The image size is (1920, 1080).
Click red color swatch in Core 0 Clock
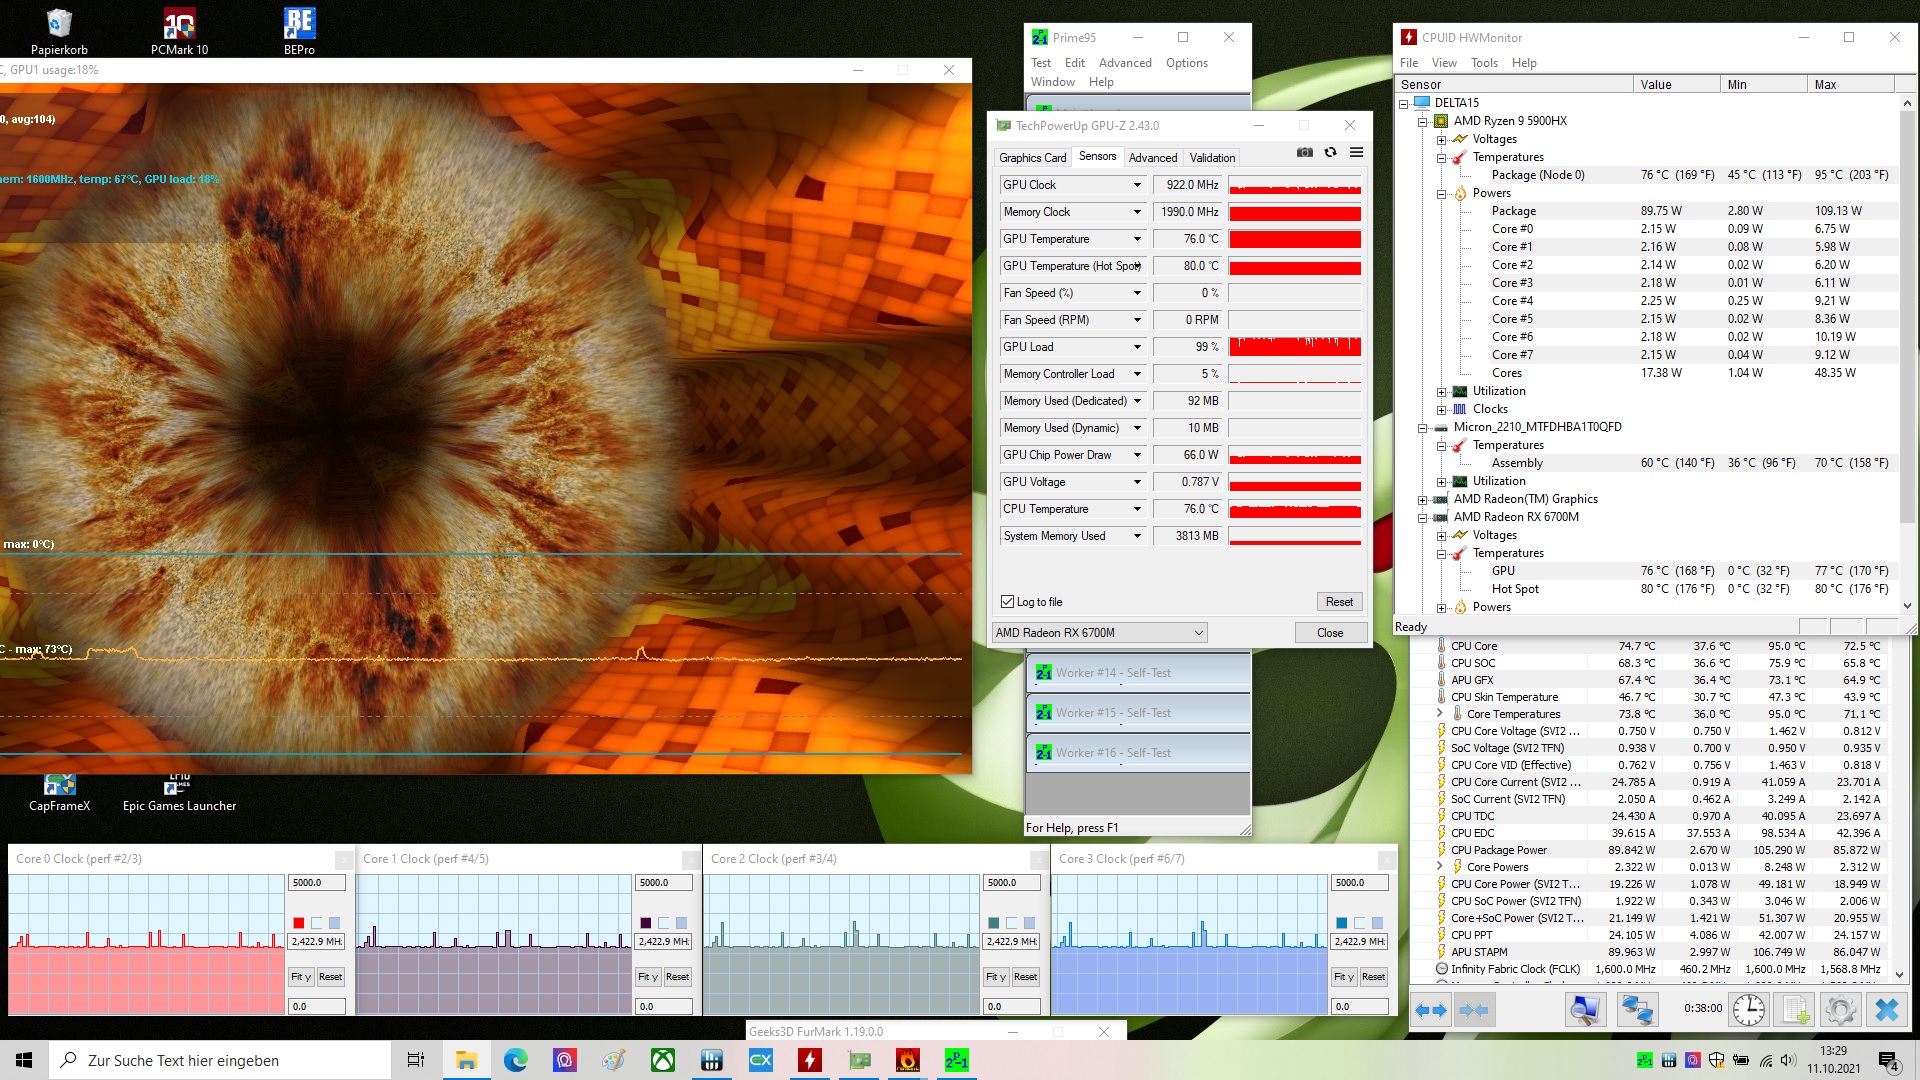298,922
